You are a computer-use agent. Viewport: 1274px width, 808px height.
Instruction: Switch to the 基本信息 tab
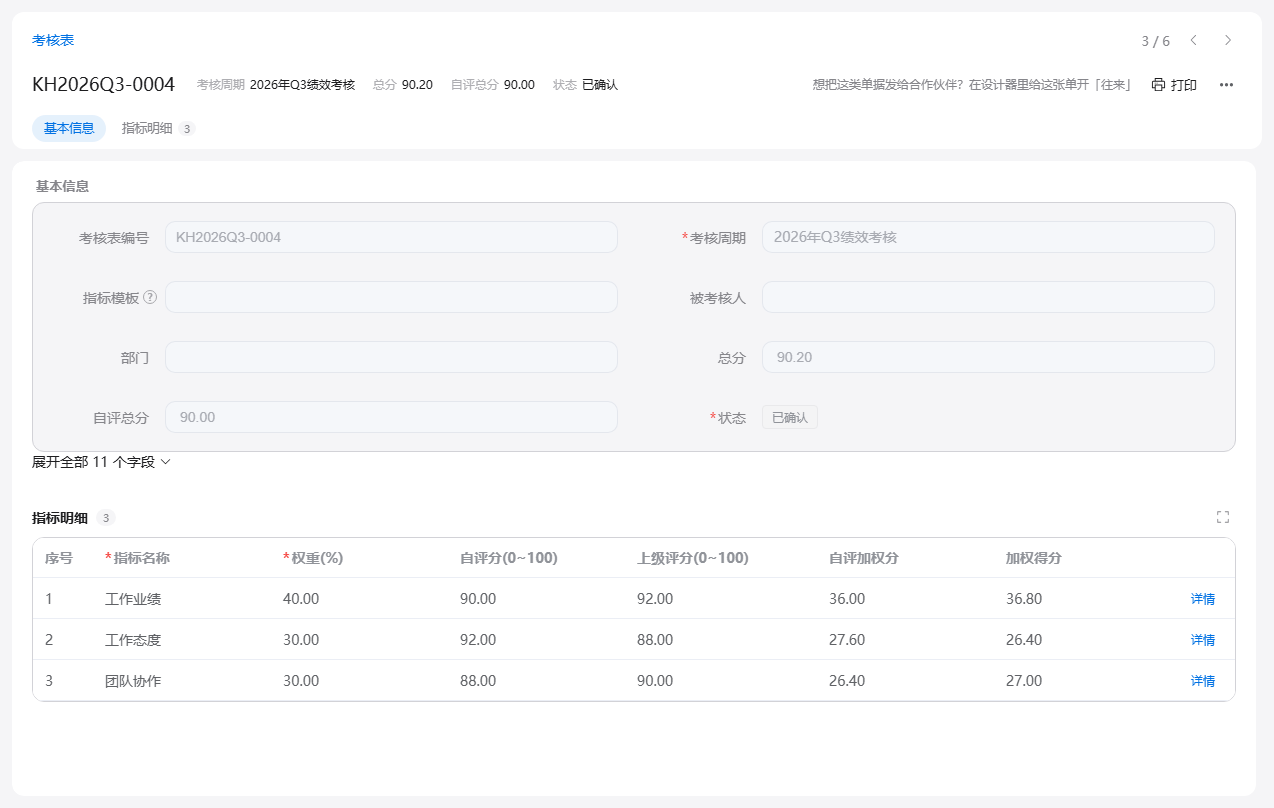pos(69,128)
